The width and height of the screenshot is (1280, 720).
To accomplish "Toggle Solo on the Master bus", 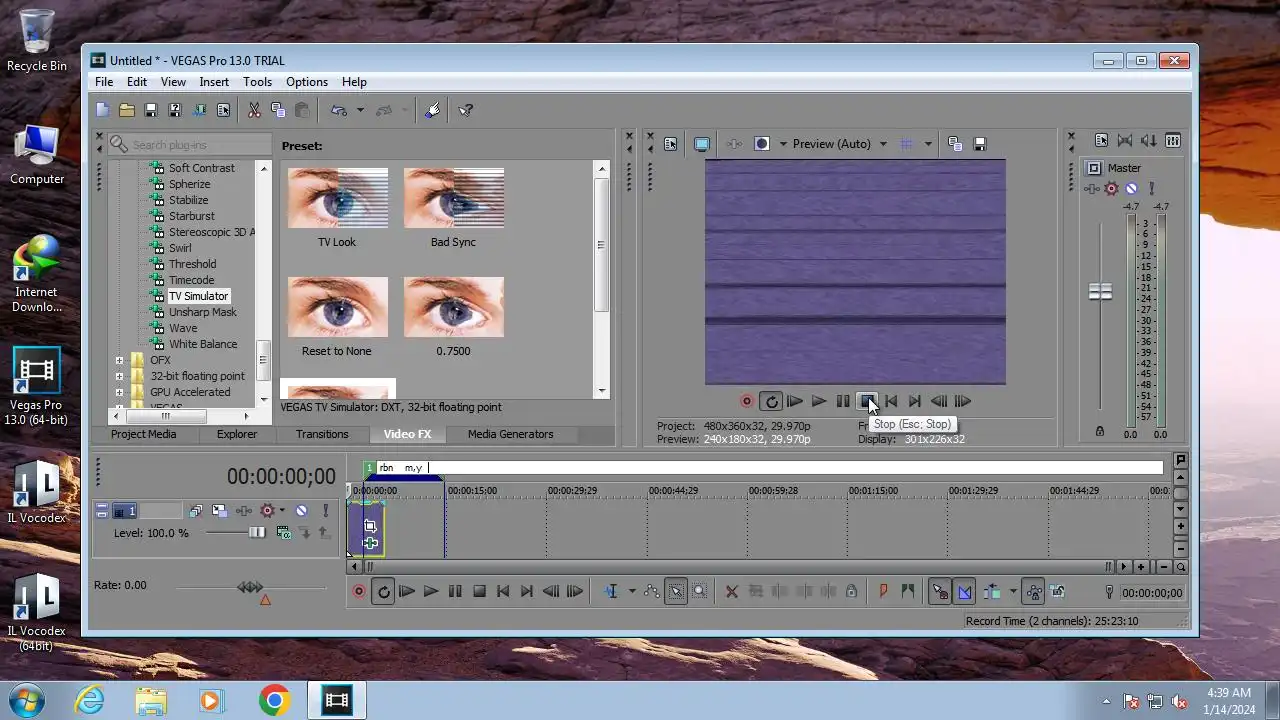I will point(1151,188).
